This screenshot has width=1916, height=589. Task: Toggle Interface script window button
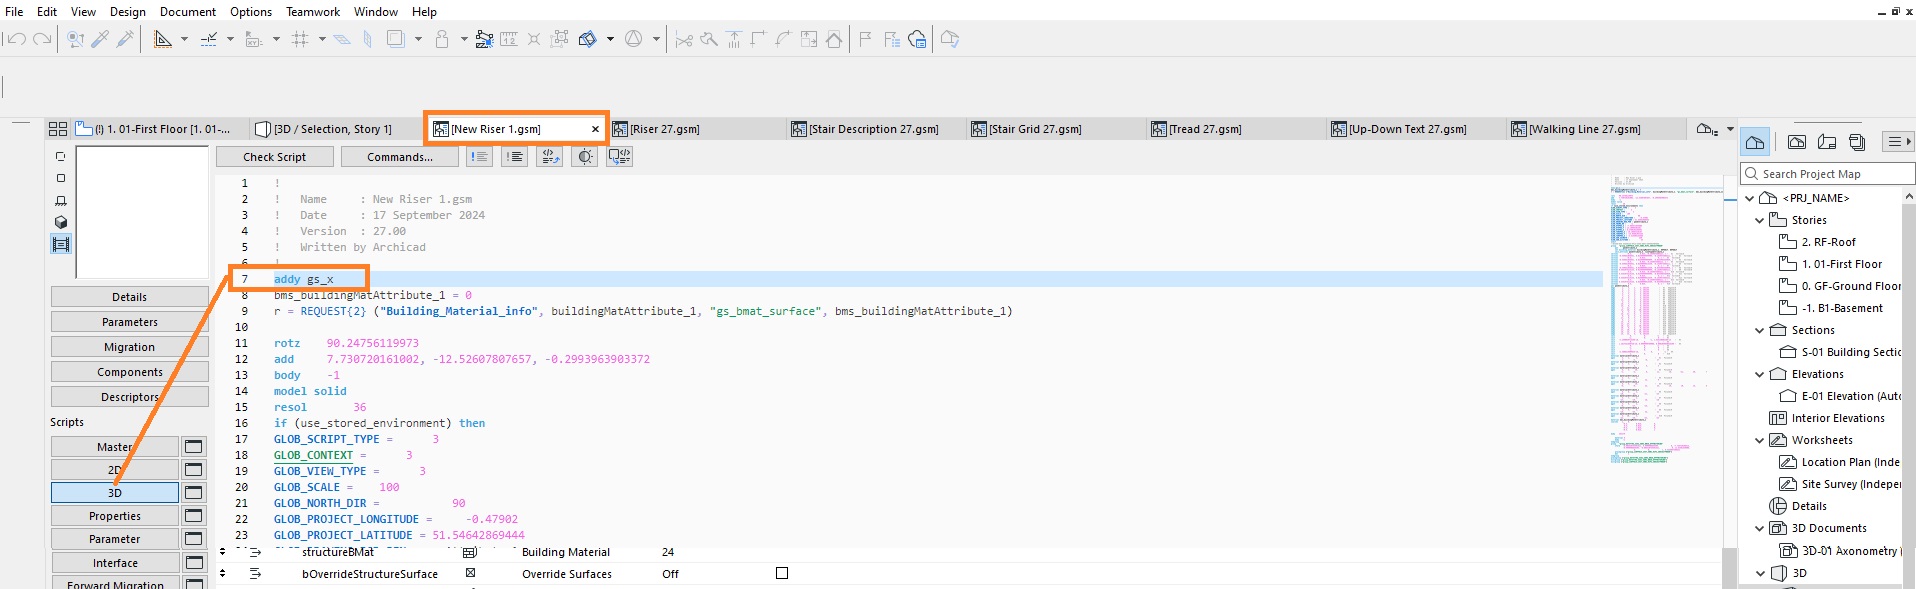pos(194,562)
